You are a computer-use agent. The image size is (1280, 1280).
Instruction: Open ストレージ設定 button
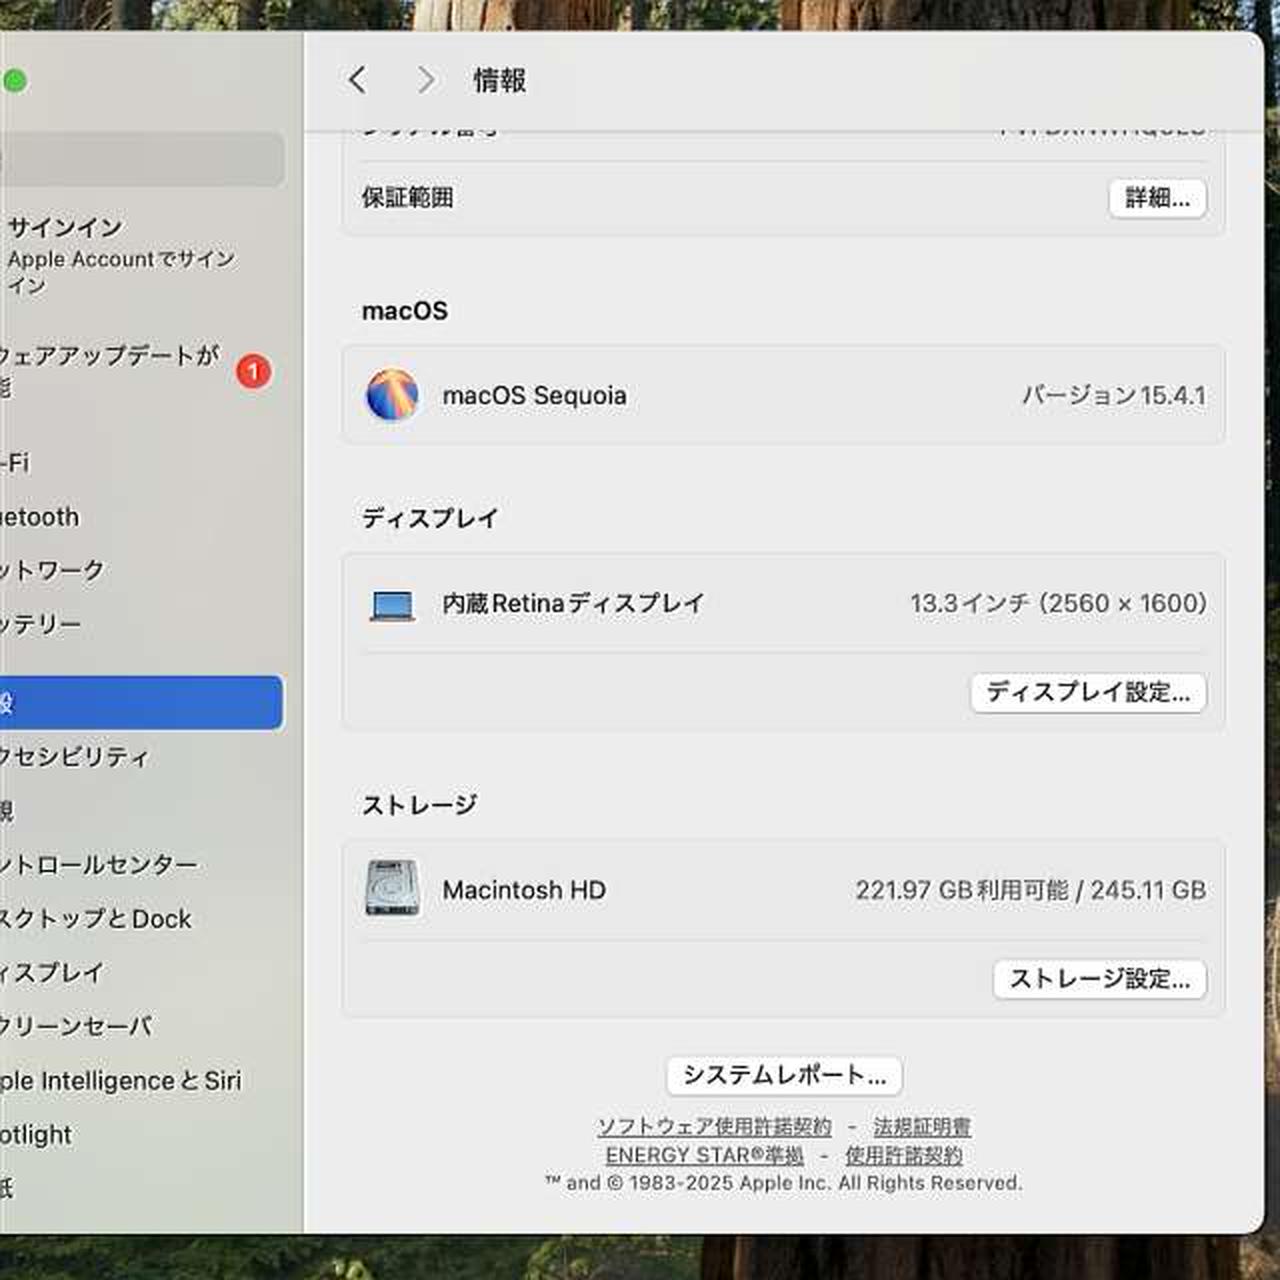[1099, 979]
